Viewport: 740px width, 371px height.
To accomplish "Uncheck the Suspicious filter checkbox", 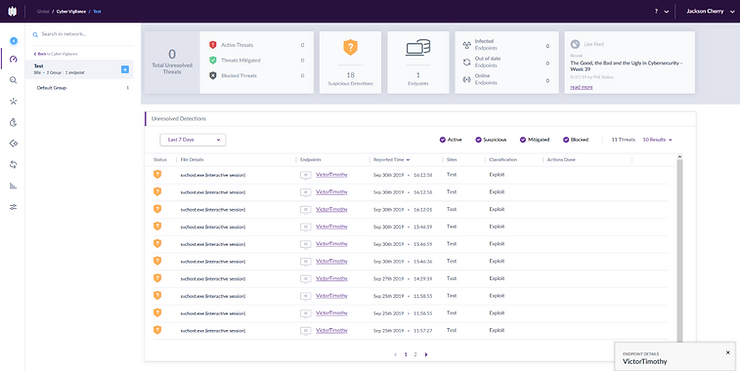I will coord(479,140).
